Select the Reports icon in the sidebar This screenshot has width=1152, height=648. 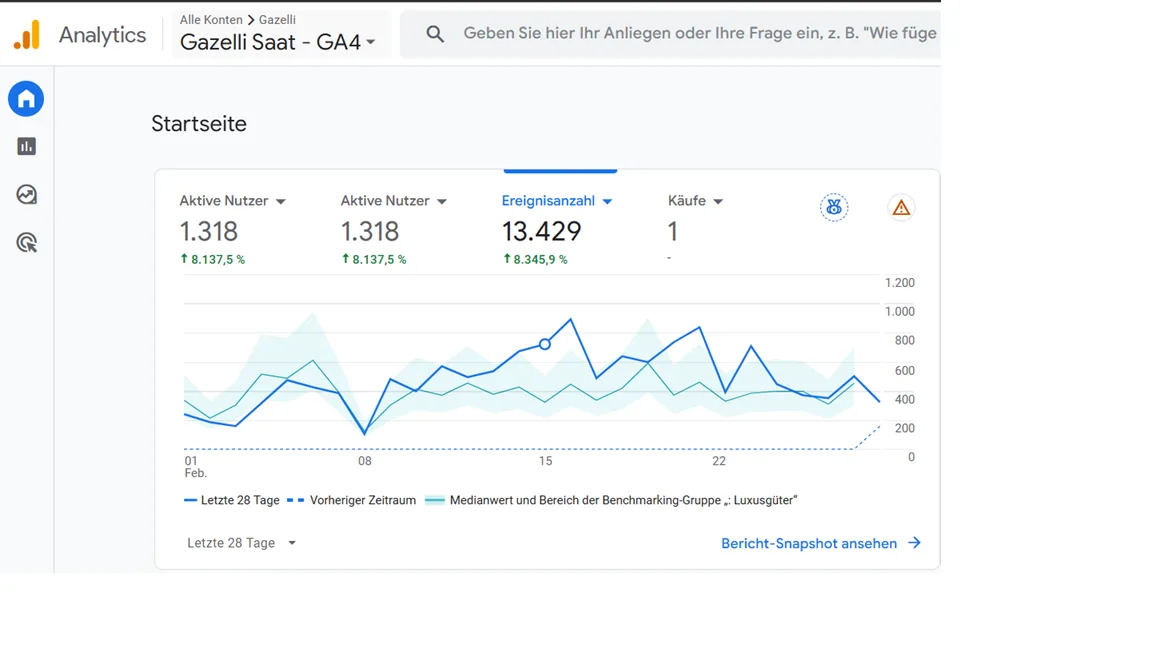(x=25, y=146)
